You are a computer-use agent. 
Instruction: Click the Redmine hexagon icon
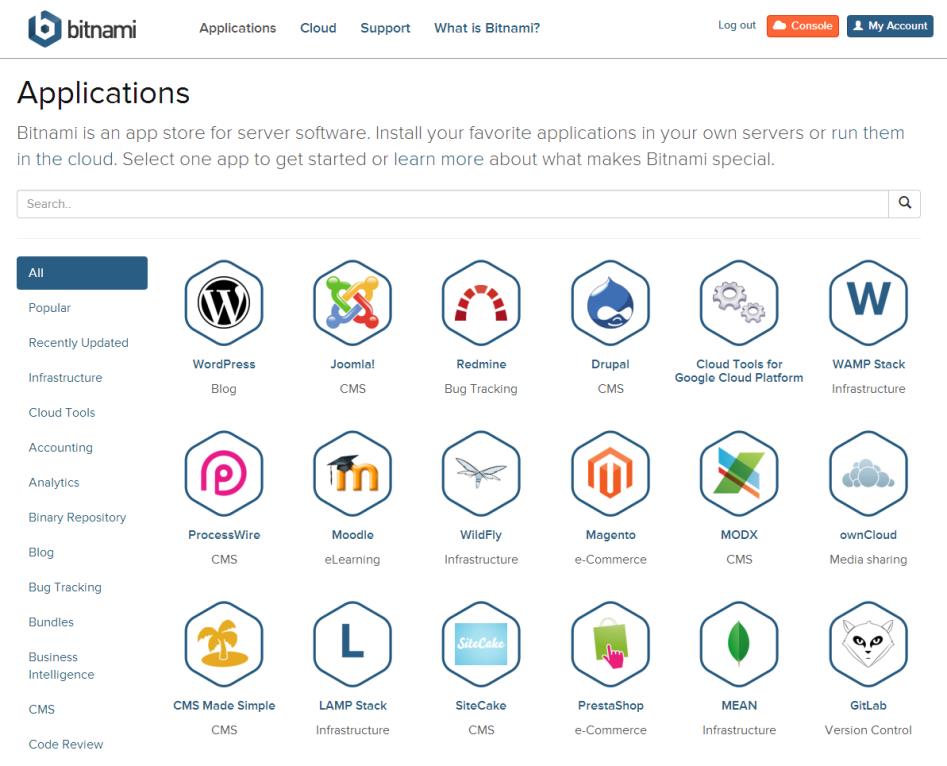481,302
